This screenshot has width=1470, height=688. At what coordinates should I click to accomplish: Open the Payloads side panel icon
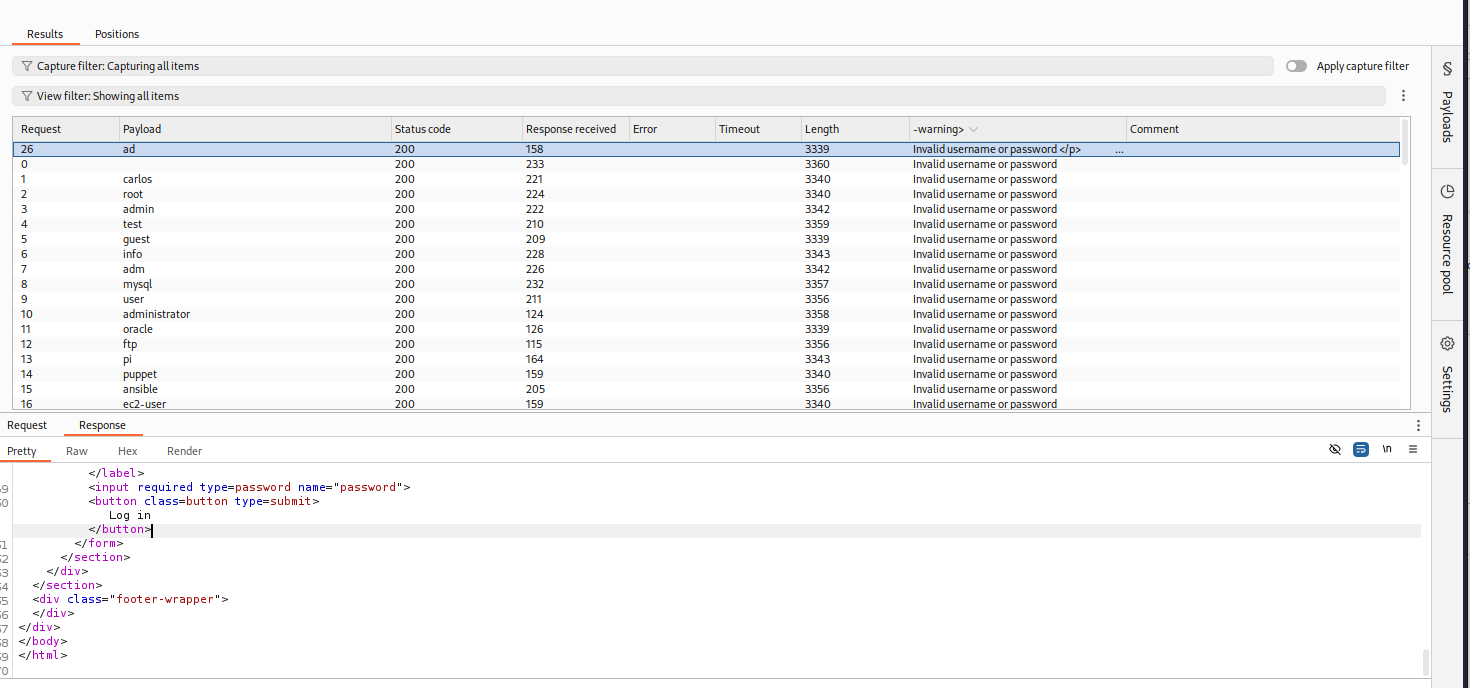click(x=1446, y=69)
